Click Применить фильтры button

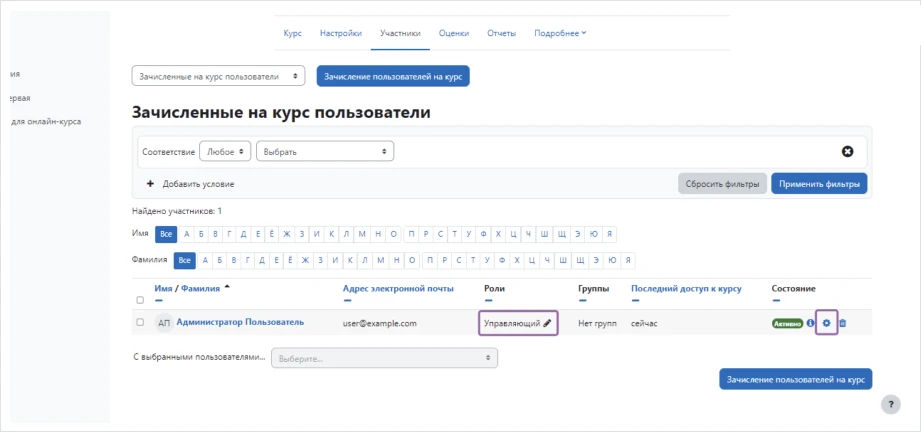point(819,184)
